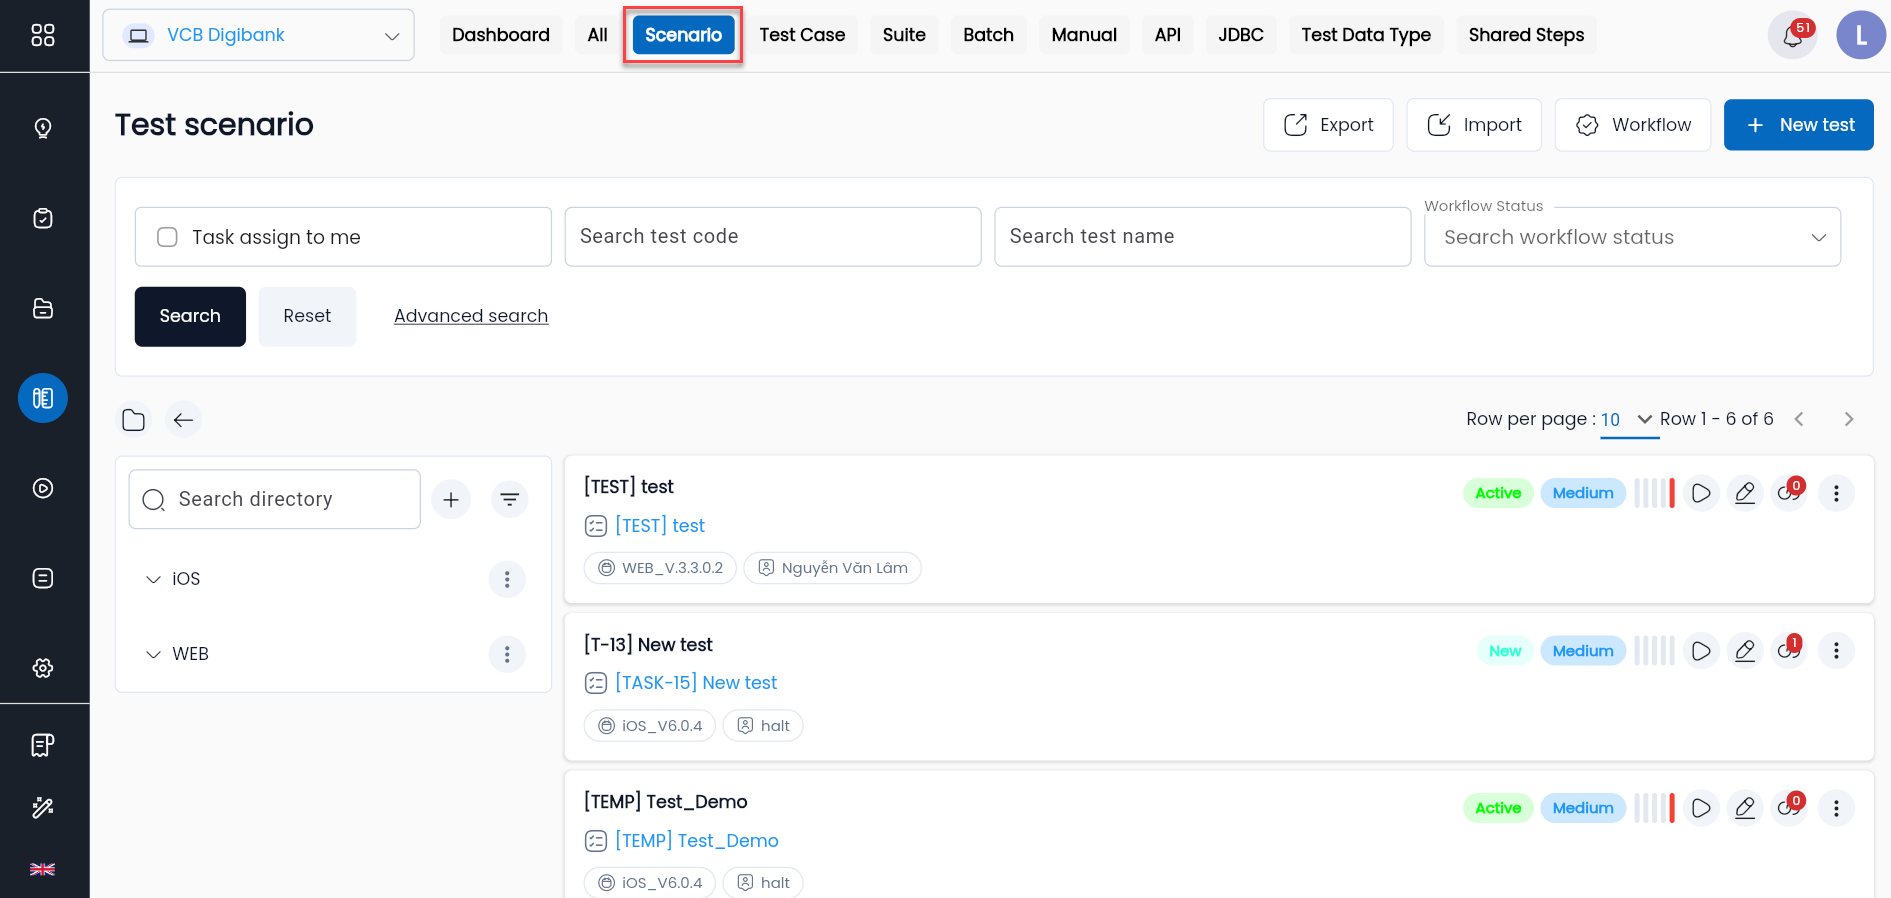Click the UK flag language icon
The width and height of the screenshot is (1891, 898).
tap(43, 869)
